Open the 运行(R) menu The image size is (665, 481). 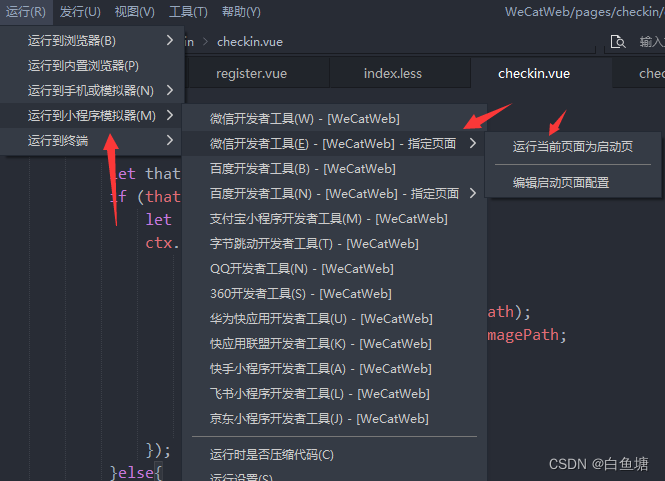[26, 12]
